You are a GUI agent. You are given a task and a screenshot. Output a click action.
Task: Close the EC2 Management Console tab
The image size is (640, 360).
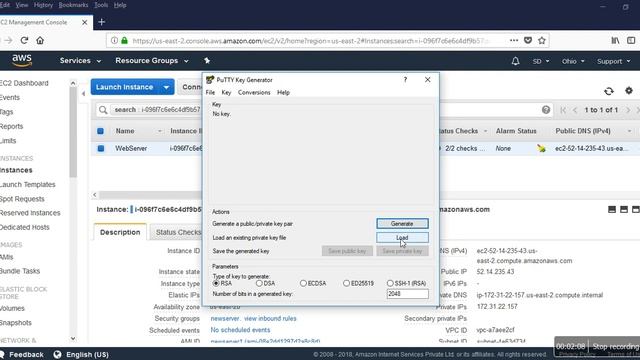click(84, 22)
